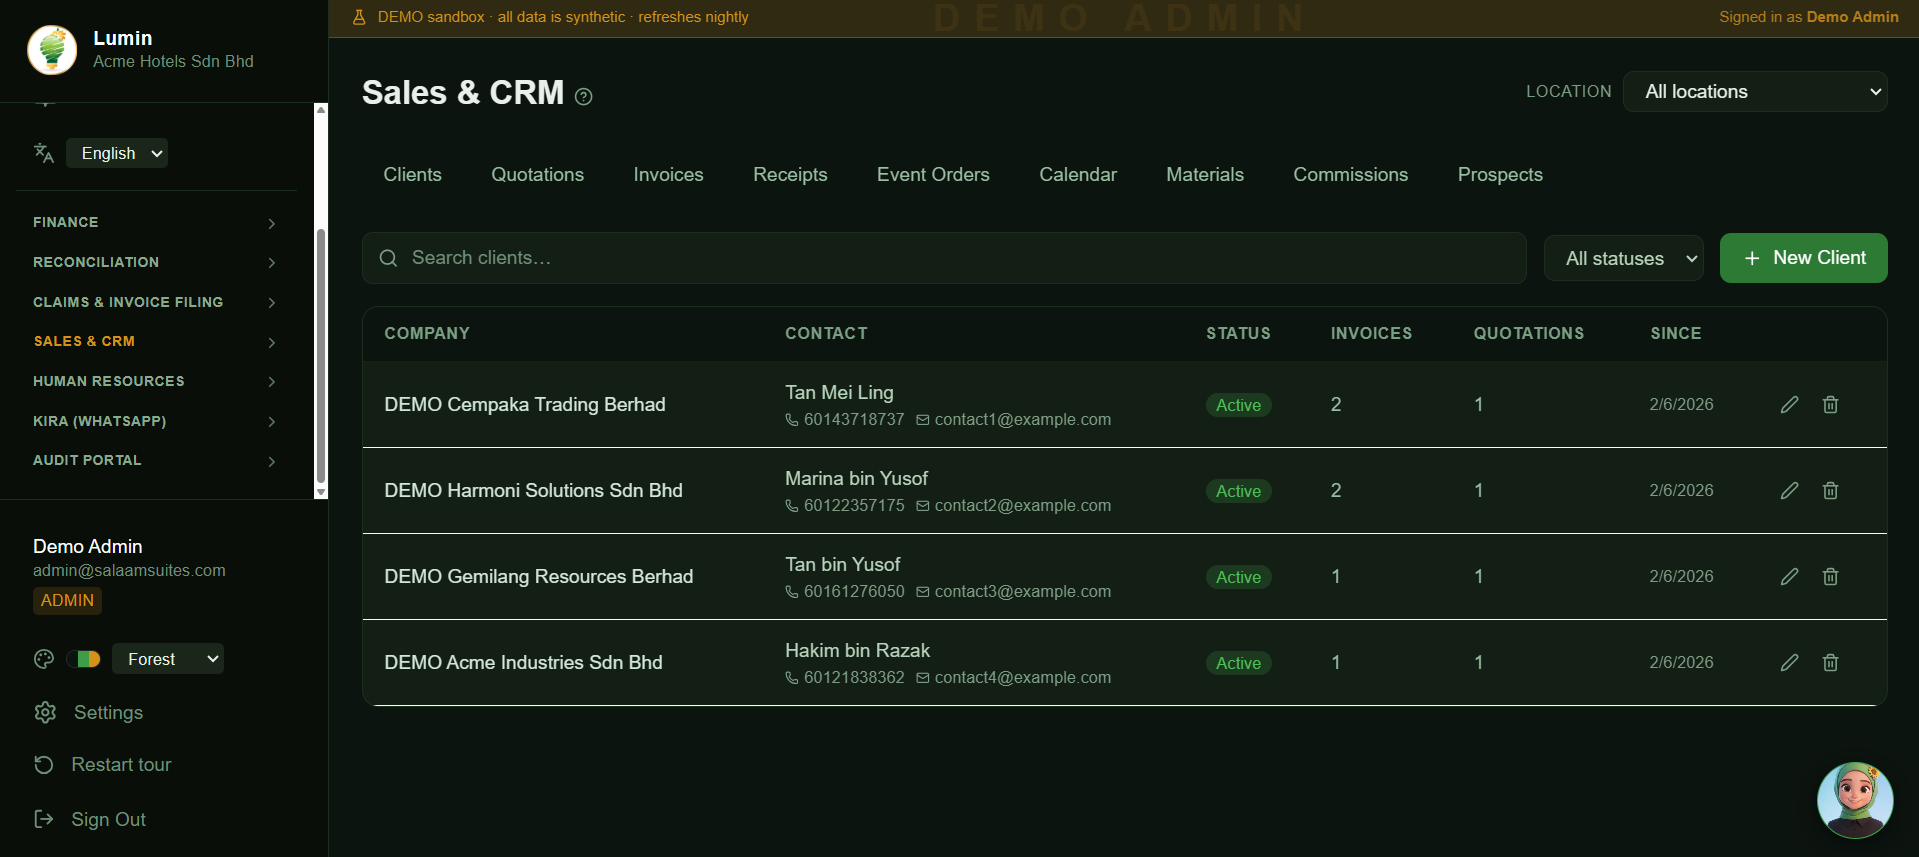
Task: Open the assistant avatar chat bubble
Action: click(x=1855, y=800)
